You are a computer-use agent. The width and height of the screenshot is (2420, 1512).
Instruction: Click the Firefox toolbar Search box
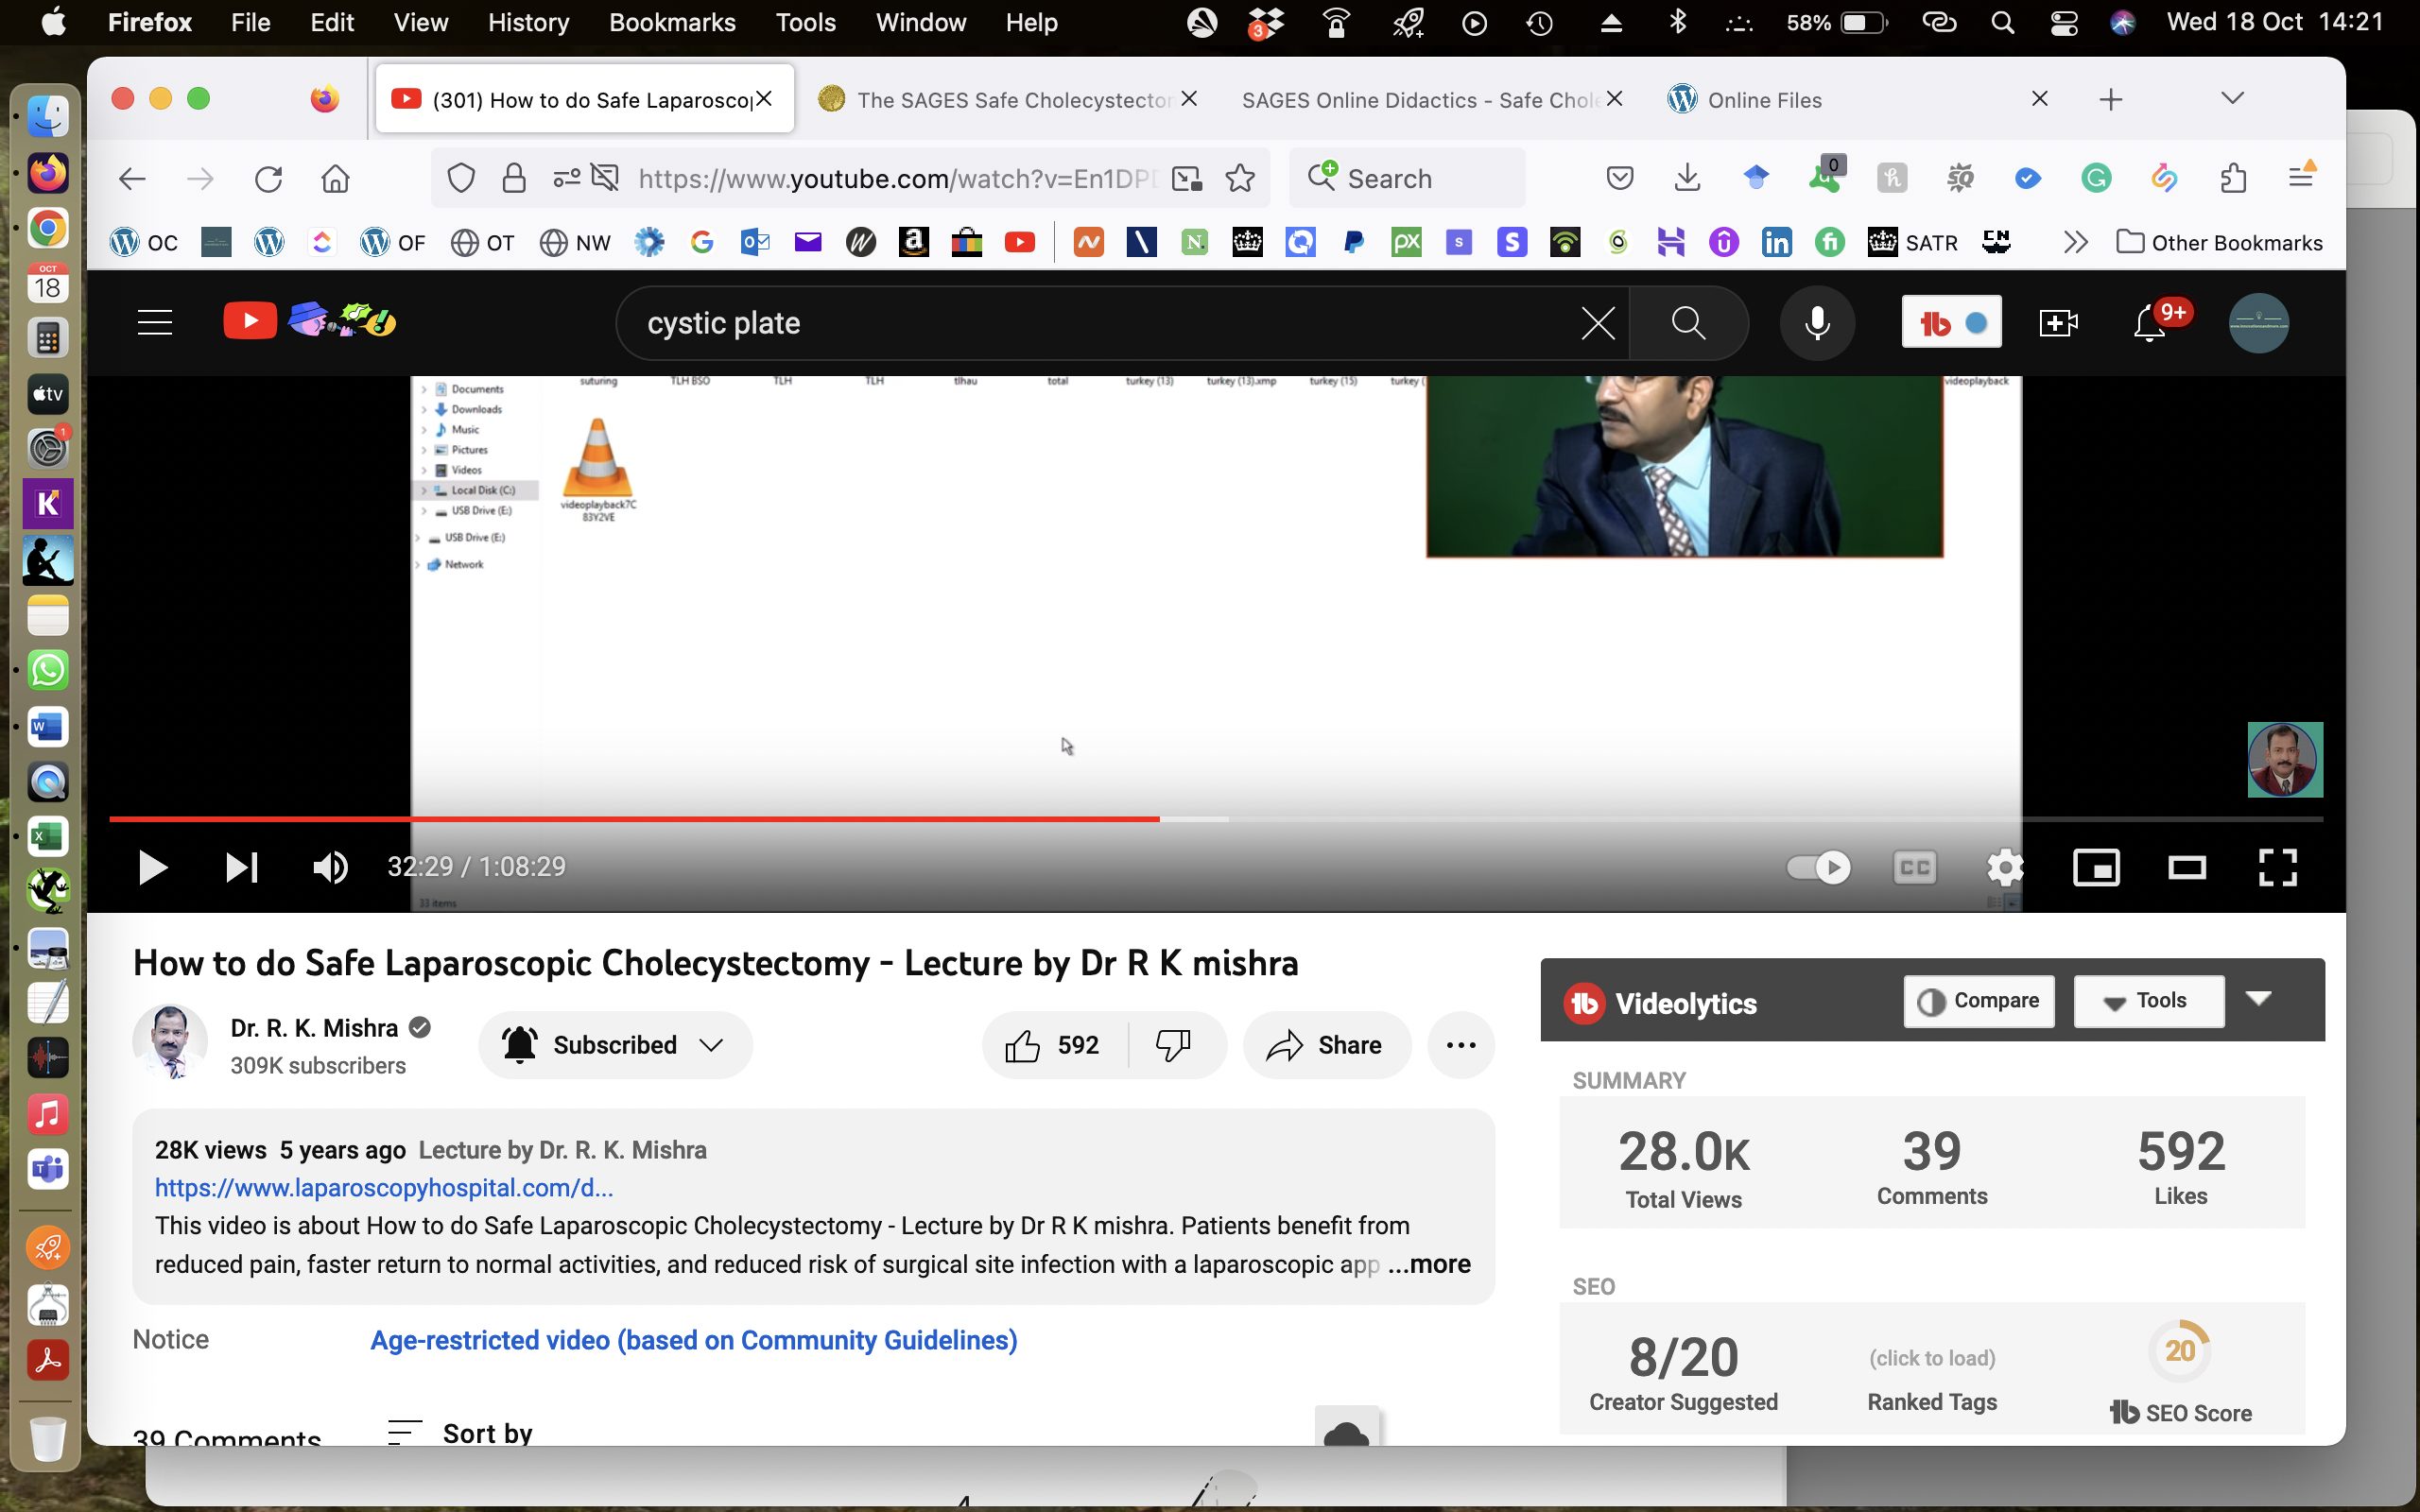tap(1408, 179)
